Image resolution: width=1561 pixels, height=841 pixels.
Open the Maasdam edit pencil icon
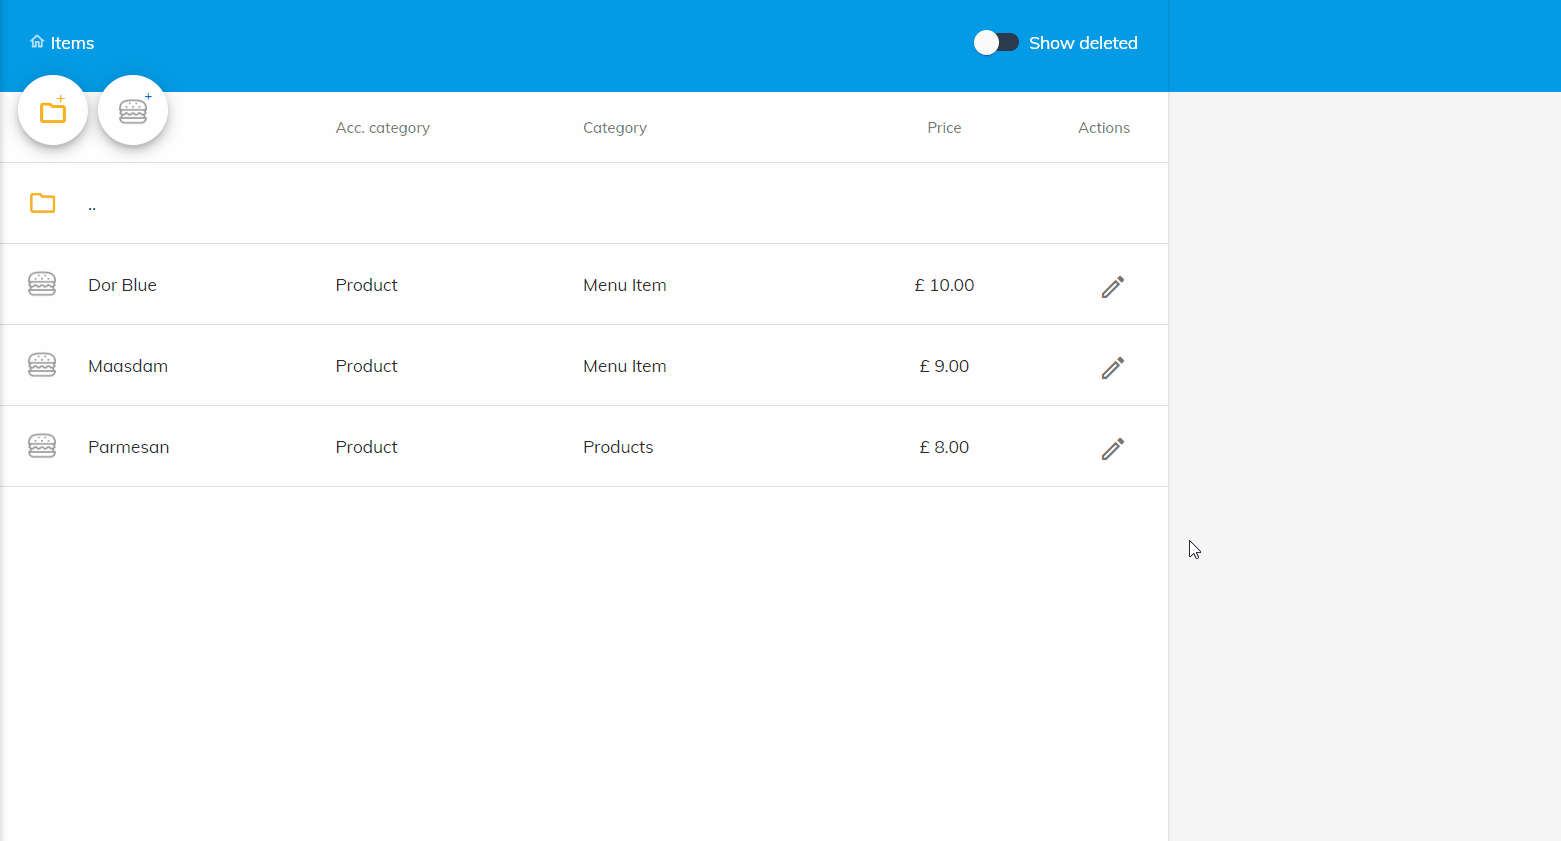click(1112, 368)
